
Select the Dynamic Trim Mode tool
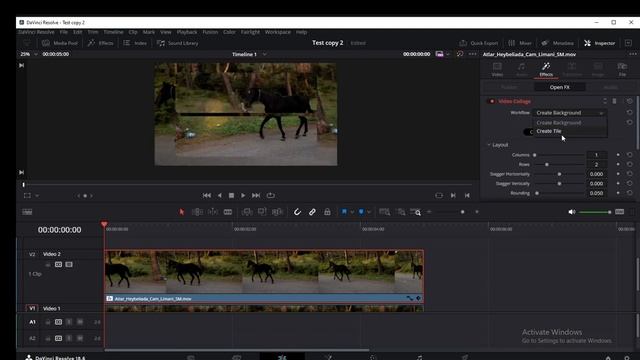(213, 212)
